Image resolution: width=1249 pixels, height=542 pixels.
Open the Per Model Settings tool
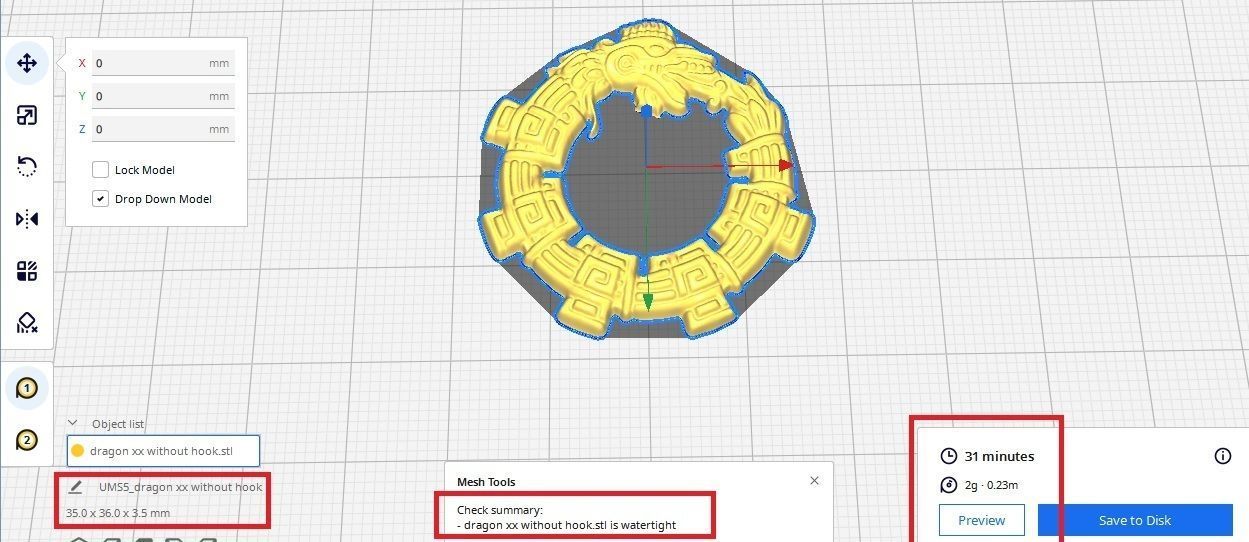coord(27,271)
